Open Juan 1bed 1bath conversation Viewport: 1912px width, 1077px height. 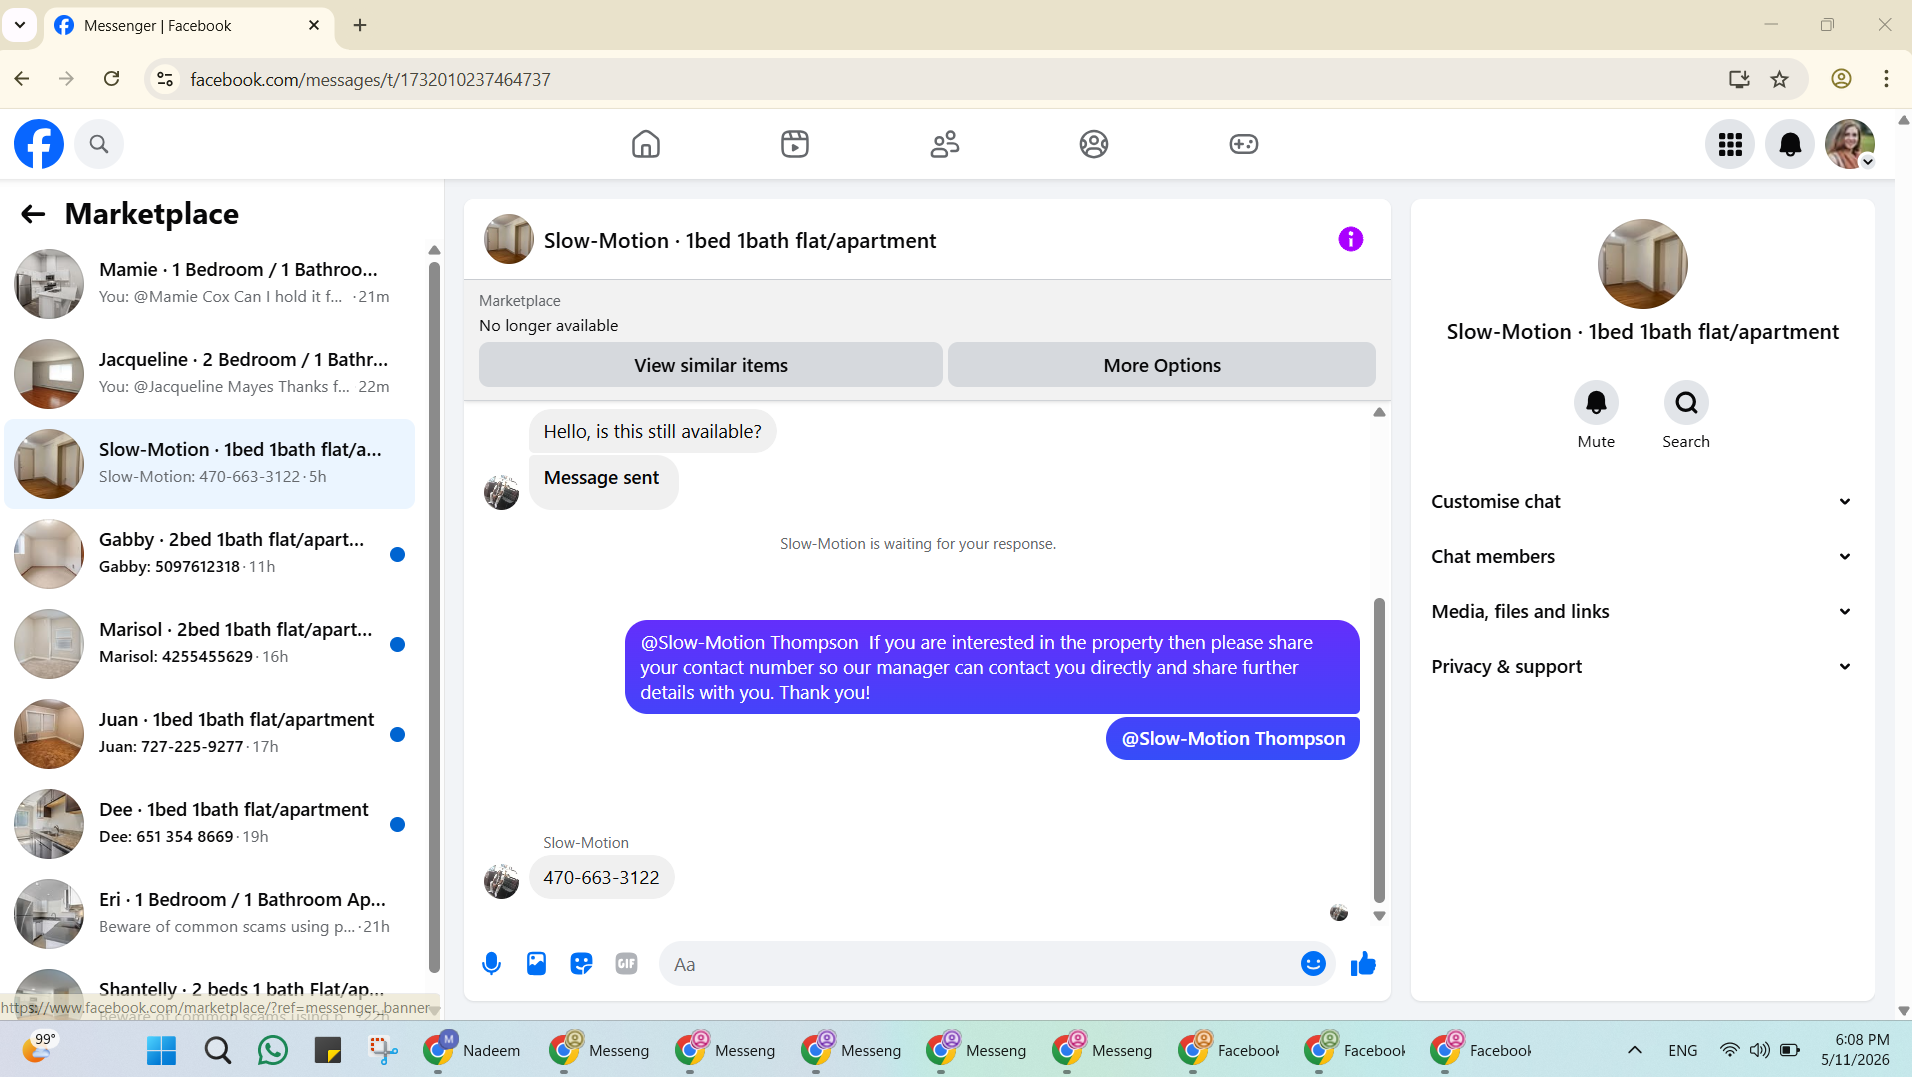tap(210, 734)
